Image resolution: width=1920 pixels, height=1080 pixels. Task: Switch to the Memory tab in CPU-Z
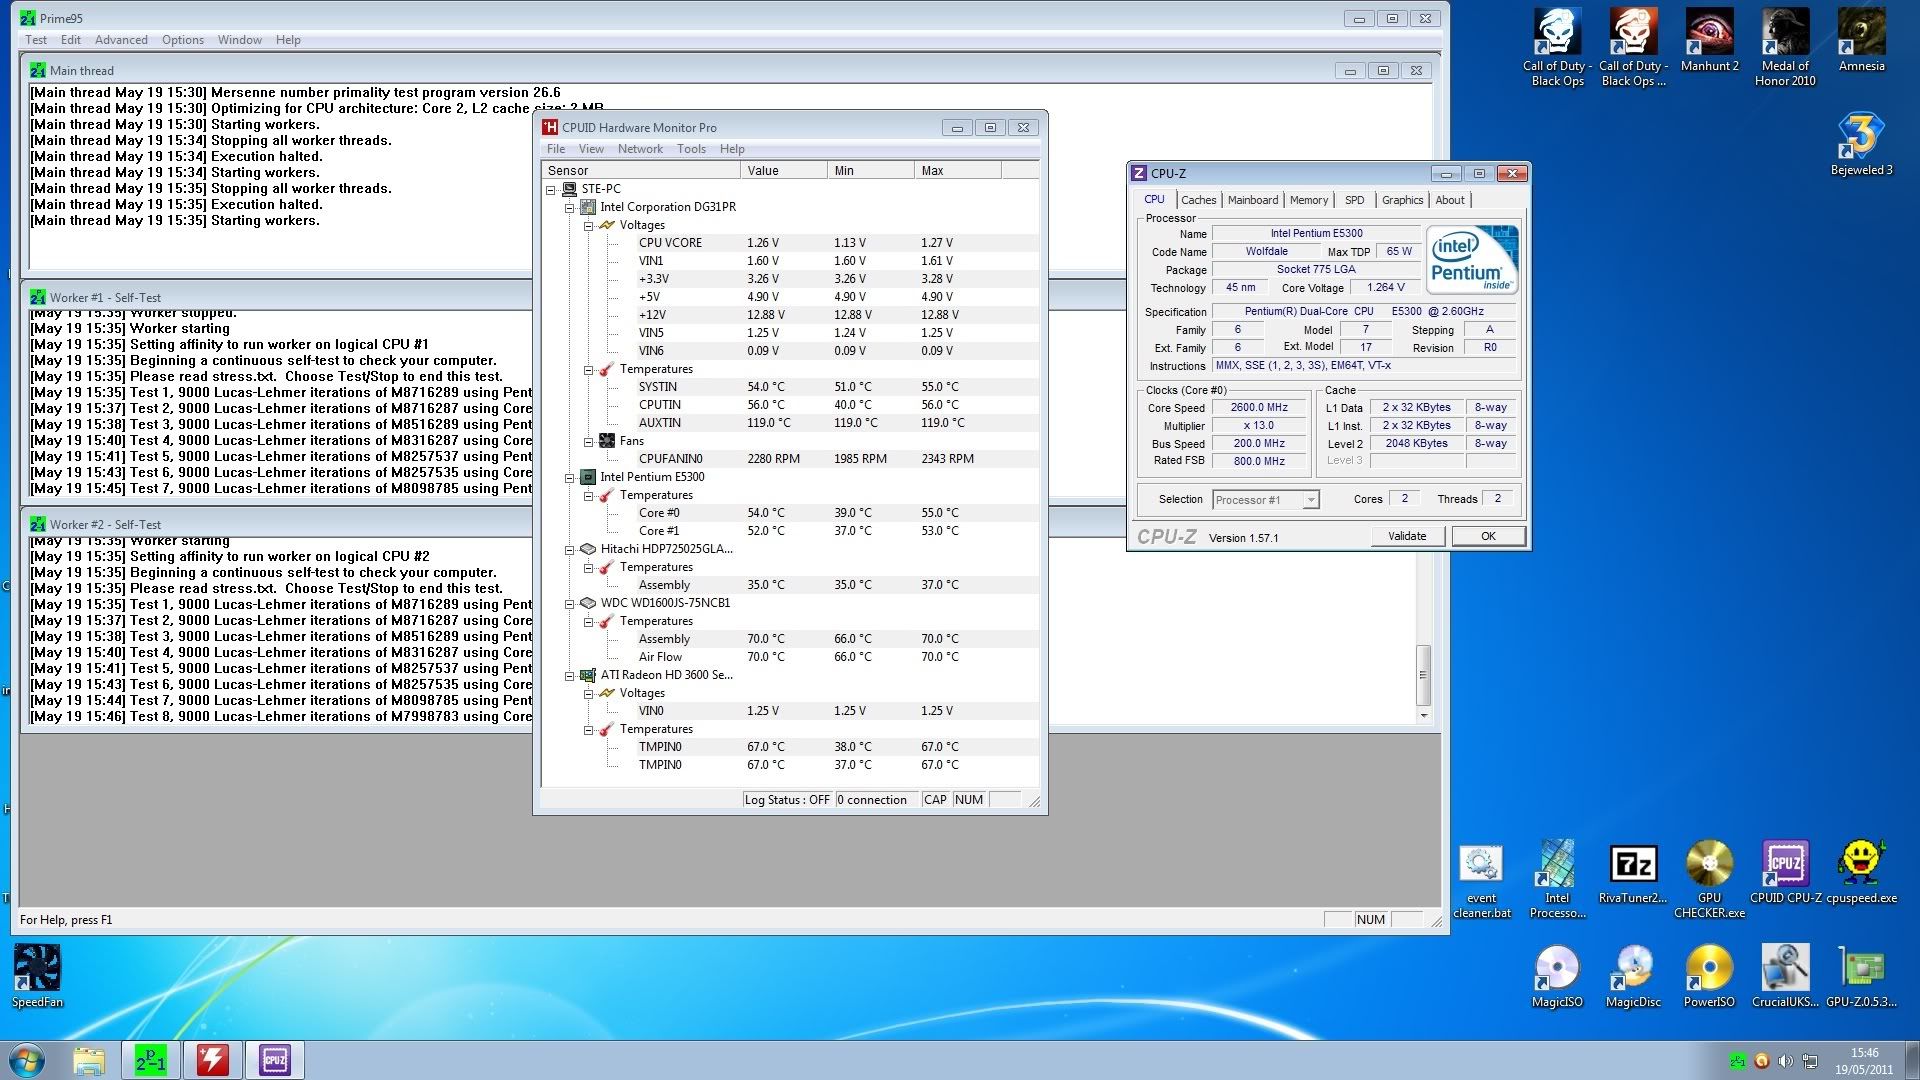(1308, 200)
